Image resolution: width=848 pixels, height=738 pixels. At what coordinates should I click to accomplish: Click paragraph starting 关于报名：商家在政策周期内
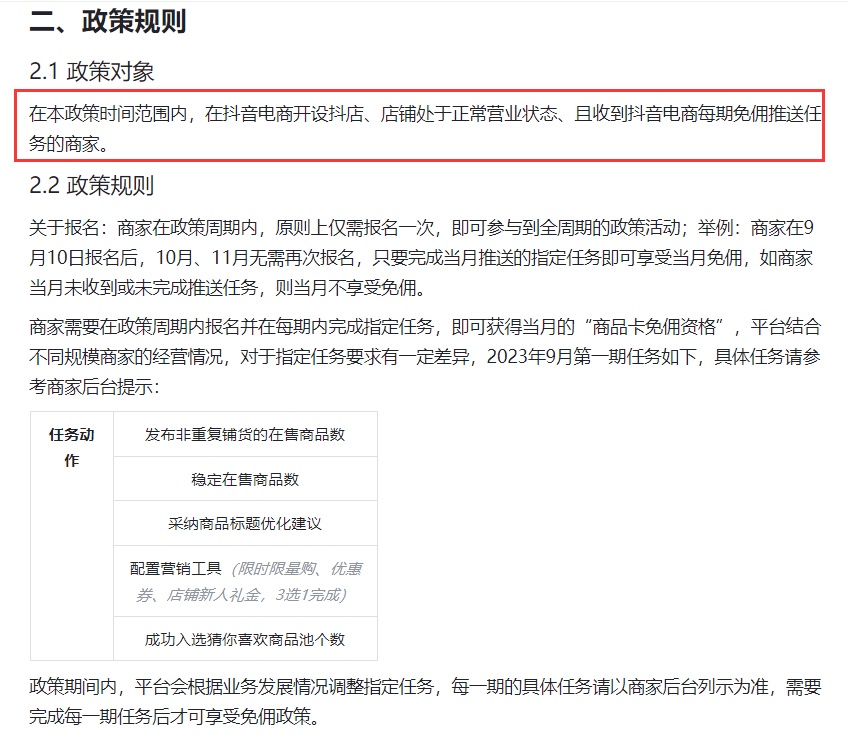pos(421,257)
